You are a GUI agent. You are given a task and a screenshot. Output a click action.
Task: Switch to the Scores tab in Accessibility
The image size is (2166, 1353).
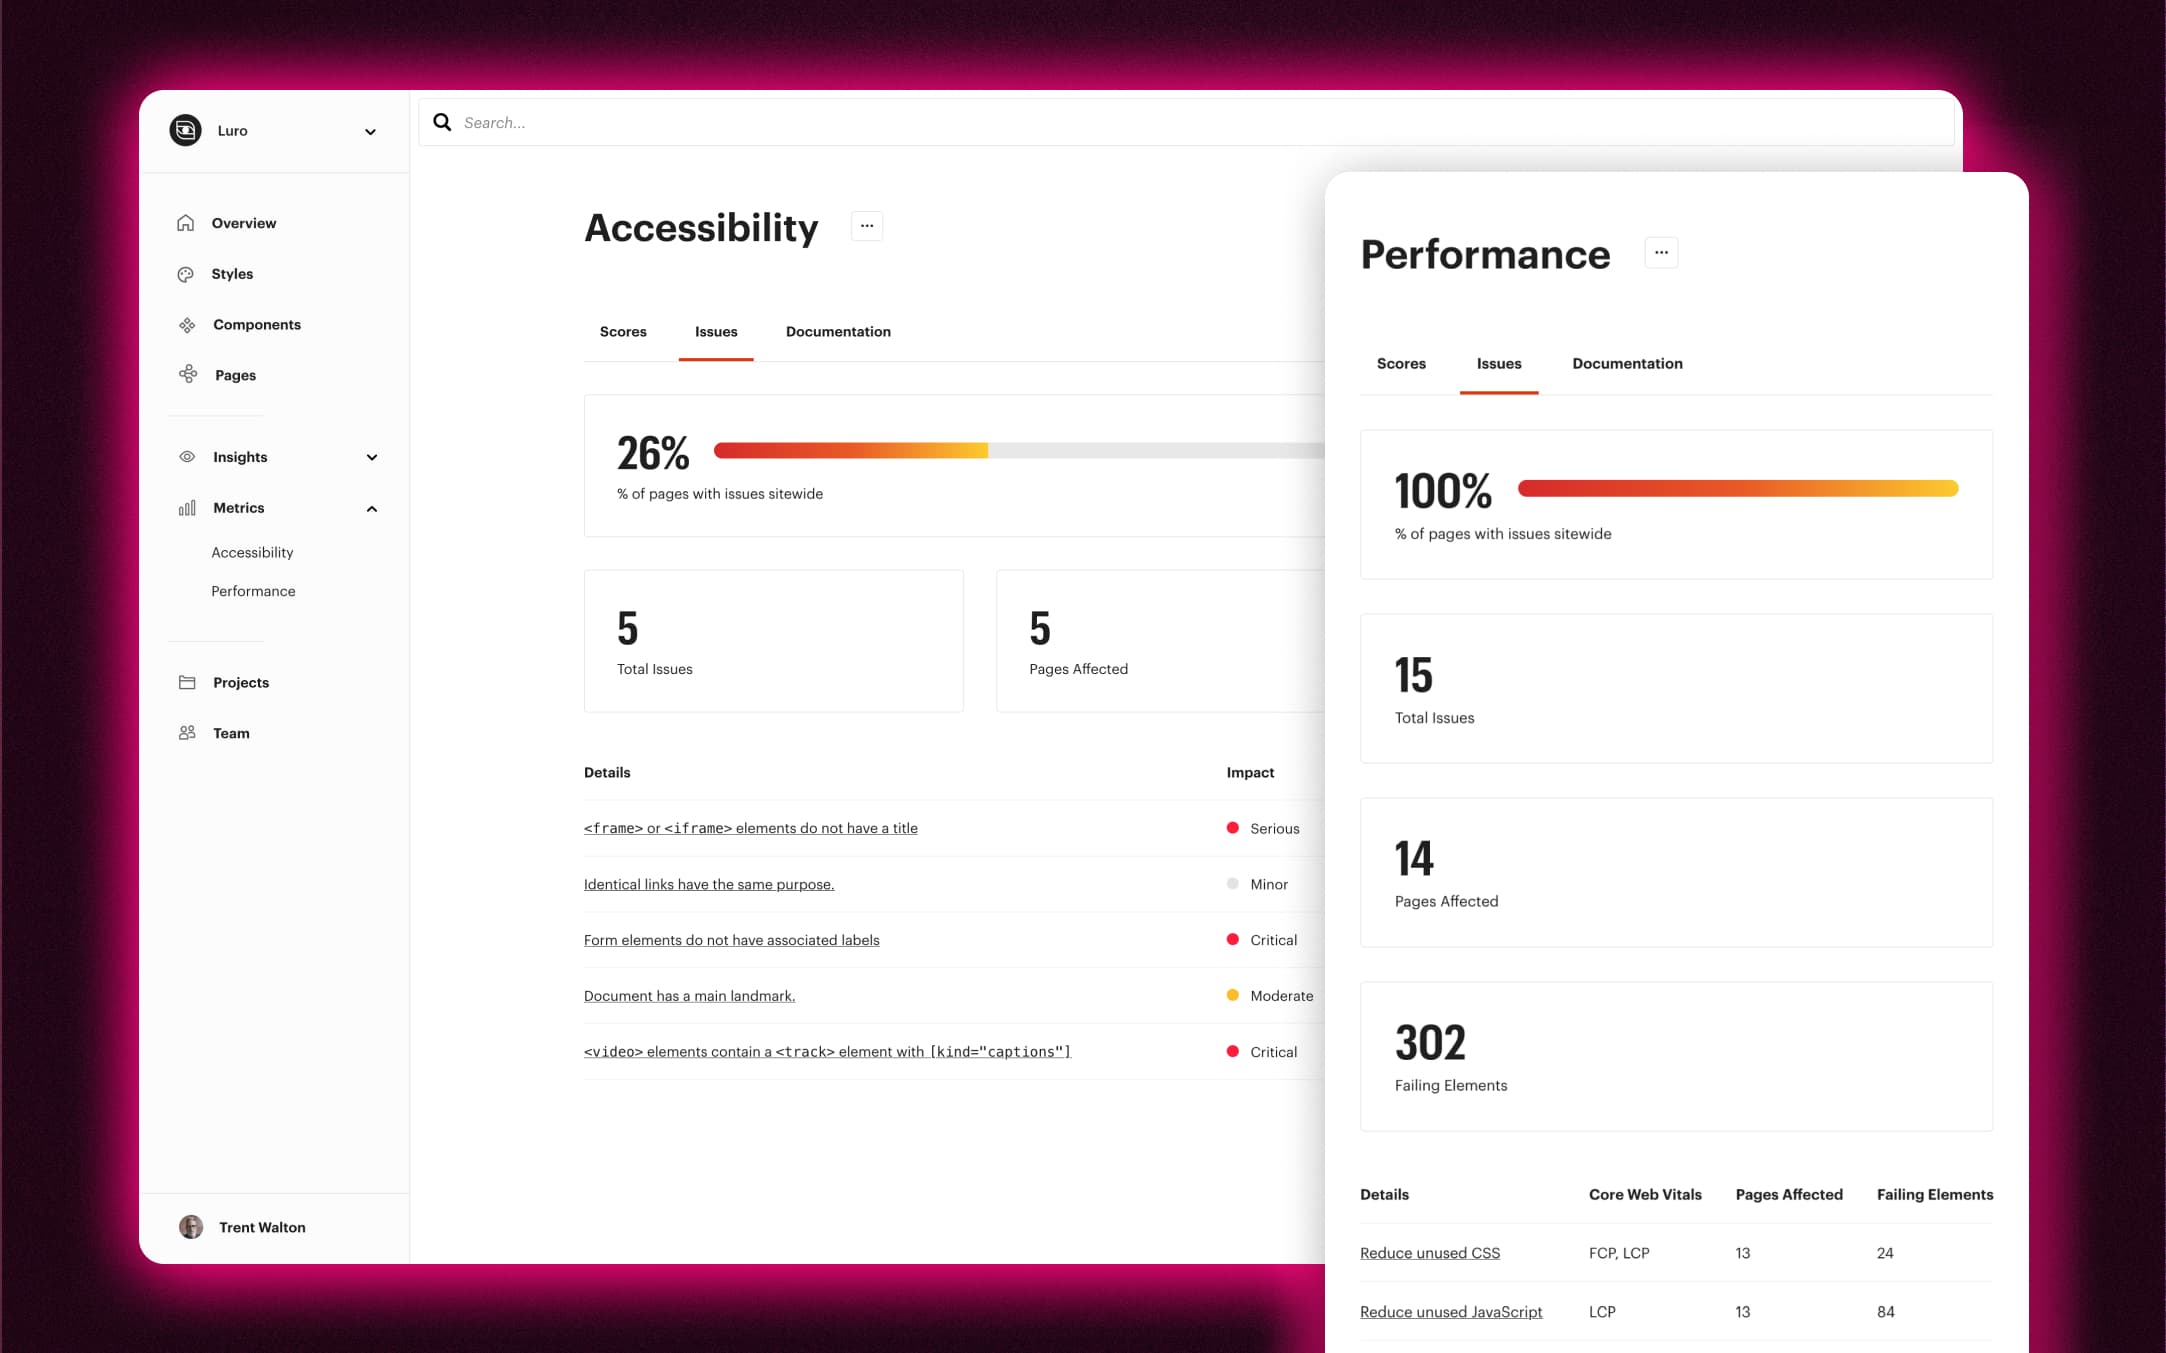623,330
